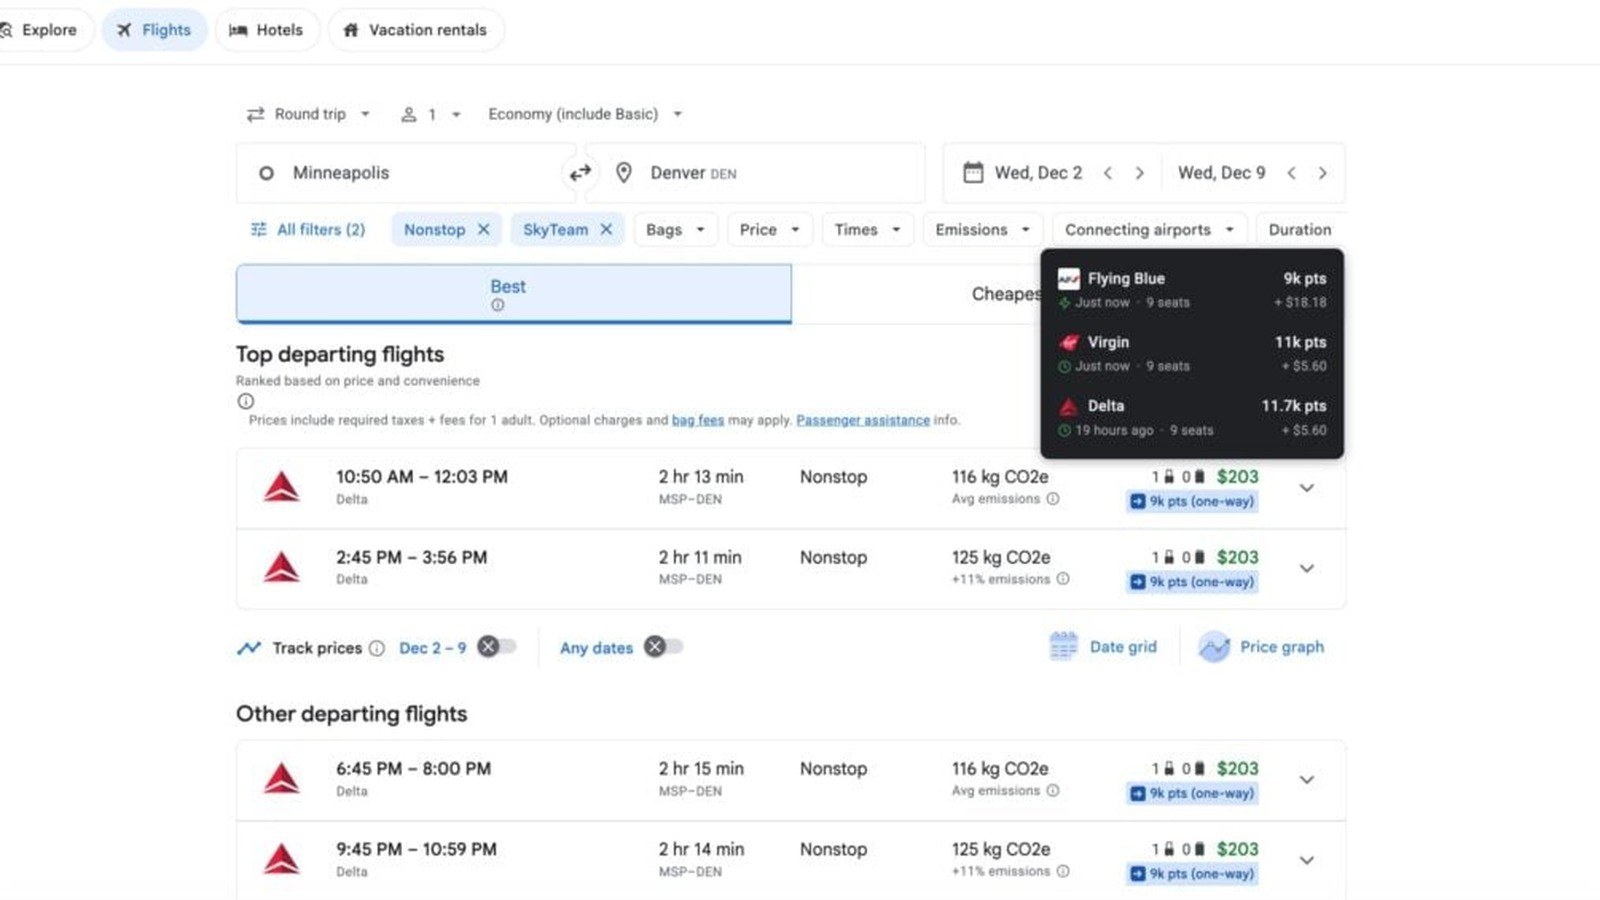
Task: Select the Cheapest sorting tab
Action: point(1006,294)
